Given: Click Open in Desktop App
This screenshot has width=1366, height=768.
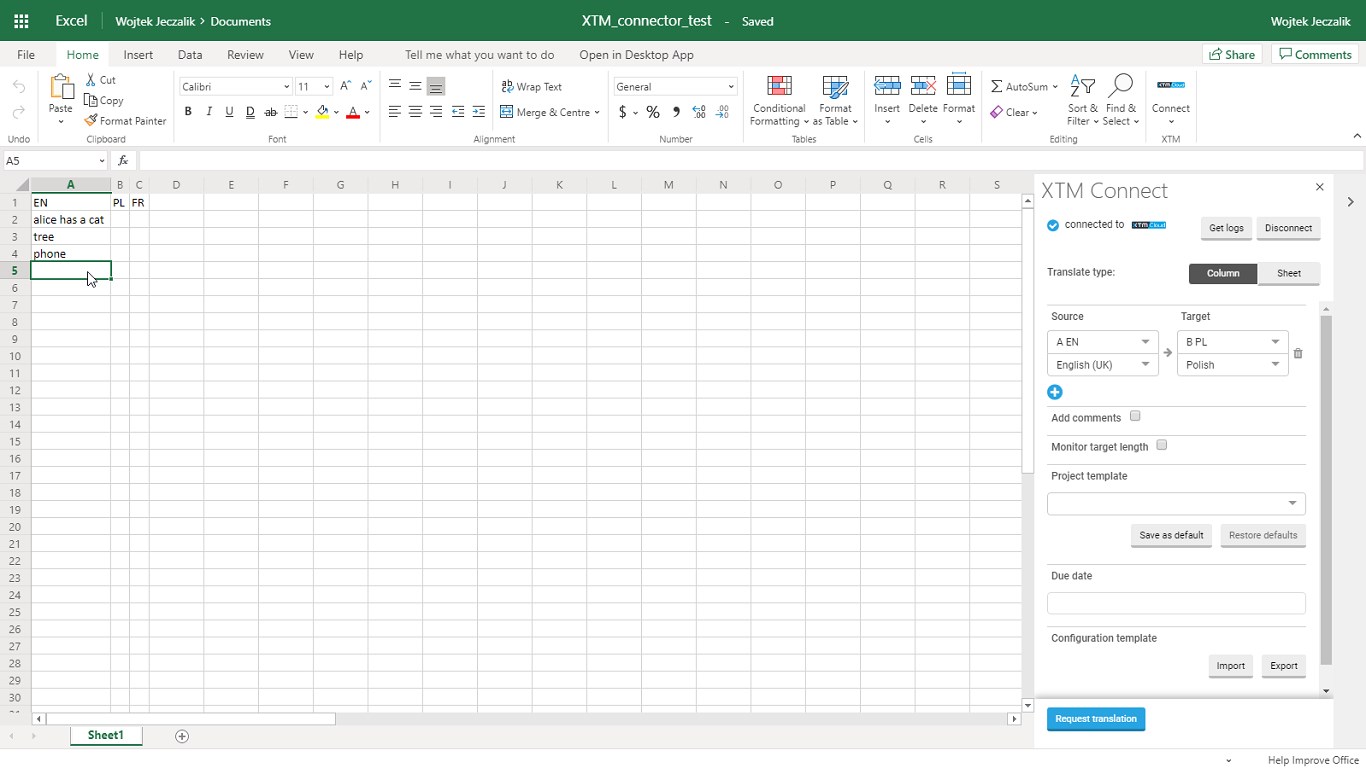Looking at the screenshot, I should (636, 55).
